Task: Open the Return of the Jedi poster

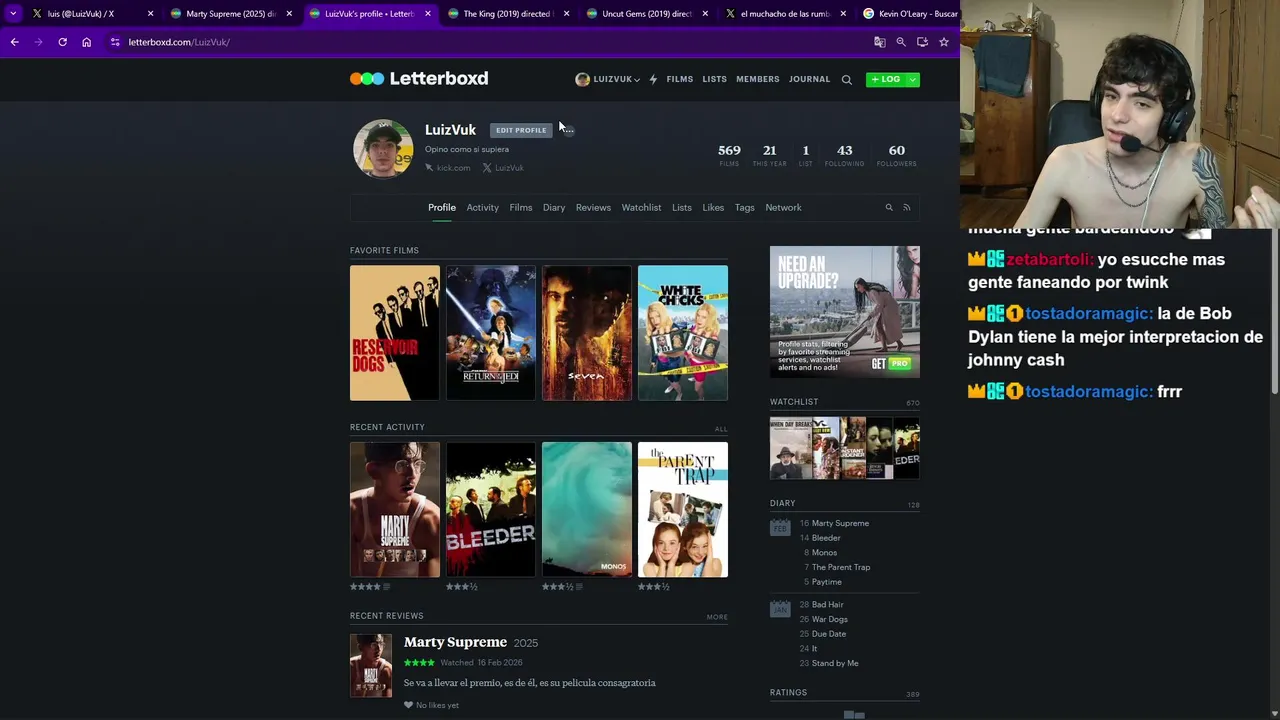Action: pos(491,333)
